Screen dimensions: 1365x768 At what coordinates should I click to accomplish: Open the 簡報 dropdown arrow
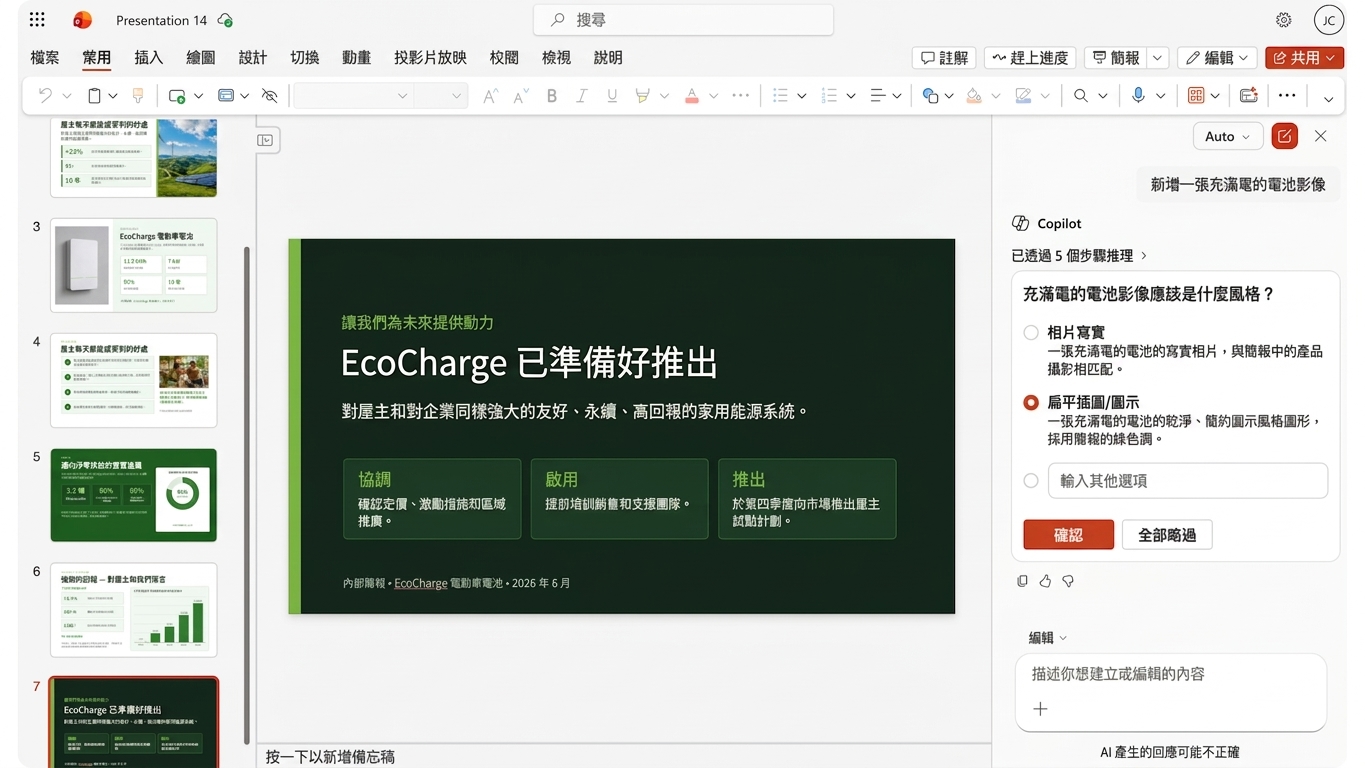(x=1158, y=58)
